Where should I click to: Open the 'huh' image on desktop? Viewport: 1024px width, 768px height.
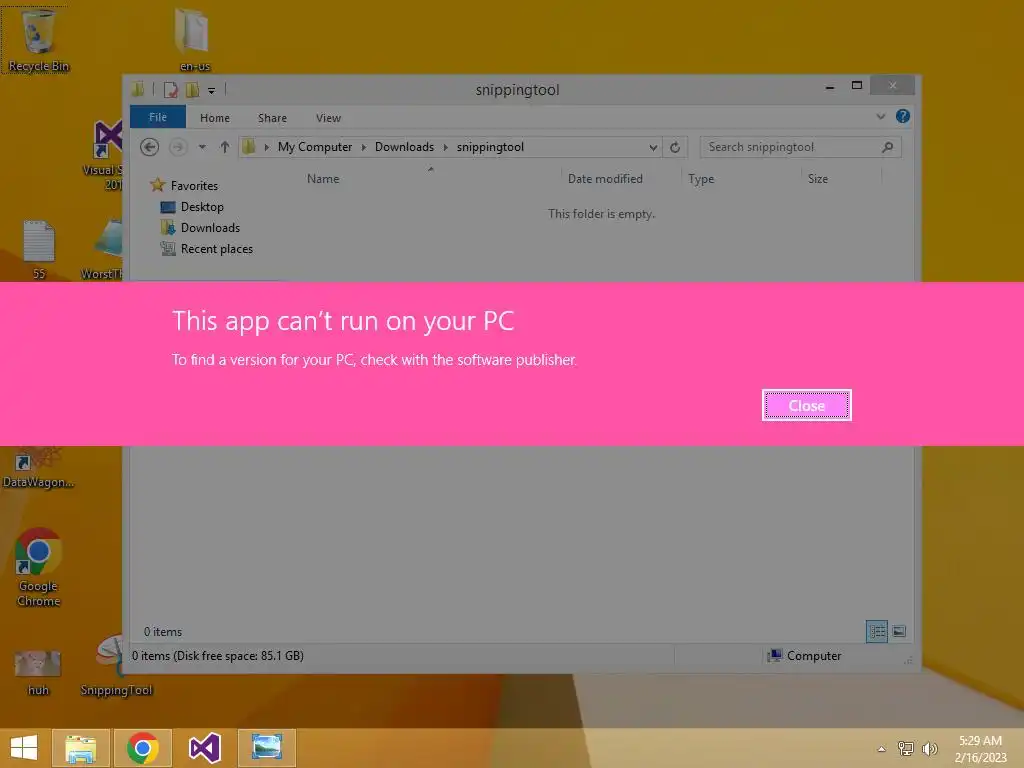pos(38,673)
